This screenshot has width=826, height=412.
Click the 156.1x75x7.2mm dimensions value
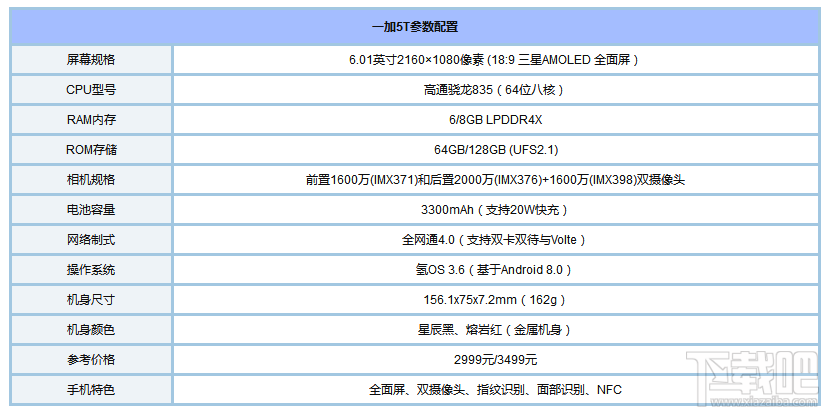tap(495, 300)
